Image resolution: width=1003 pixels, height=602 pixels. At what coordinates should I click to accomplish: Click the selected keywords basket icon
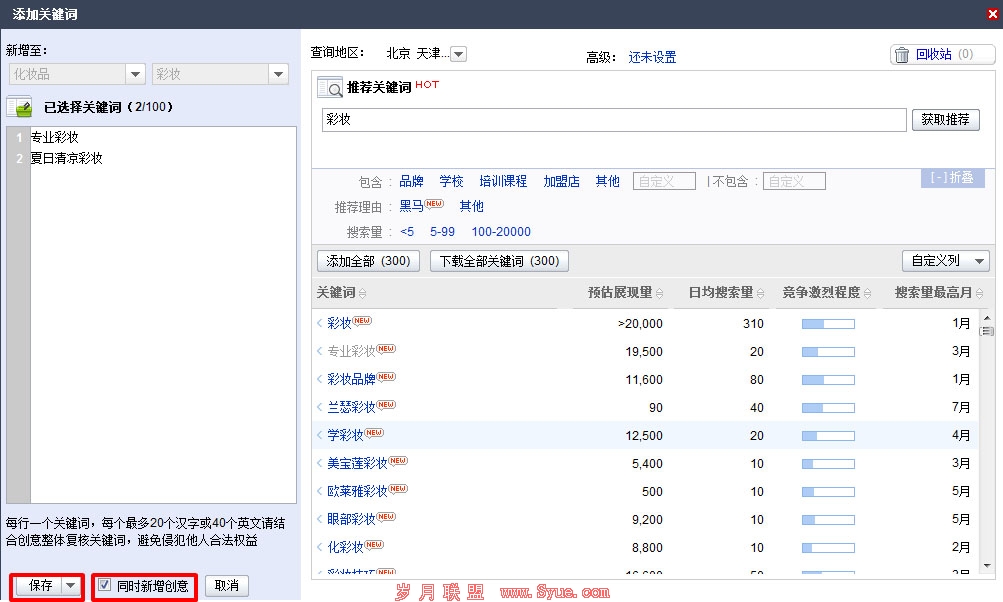(x=20, y=106)
